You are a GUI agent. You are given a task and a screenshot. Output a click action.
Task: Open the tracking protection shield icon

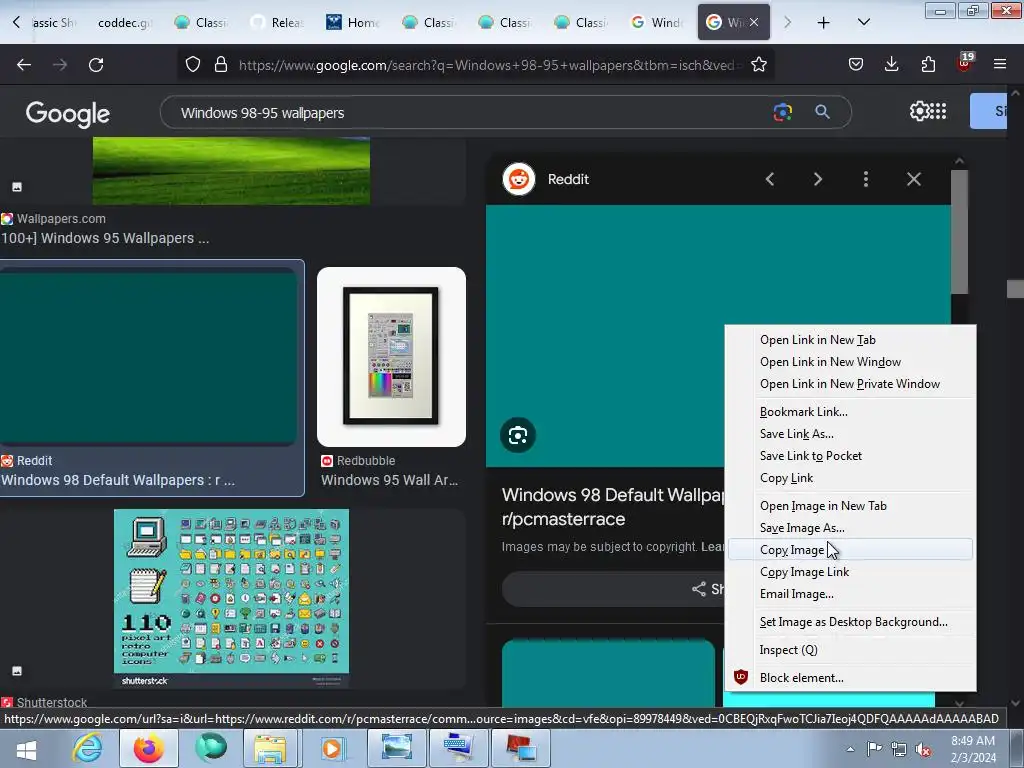click(x=193, y=65)
